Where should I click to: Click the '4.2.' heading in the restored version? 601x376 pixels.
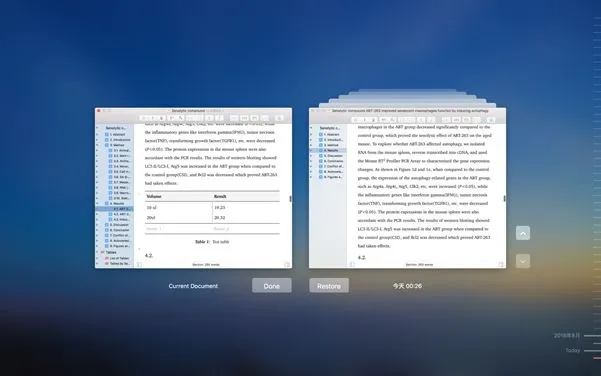(x=362, y=258)
